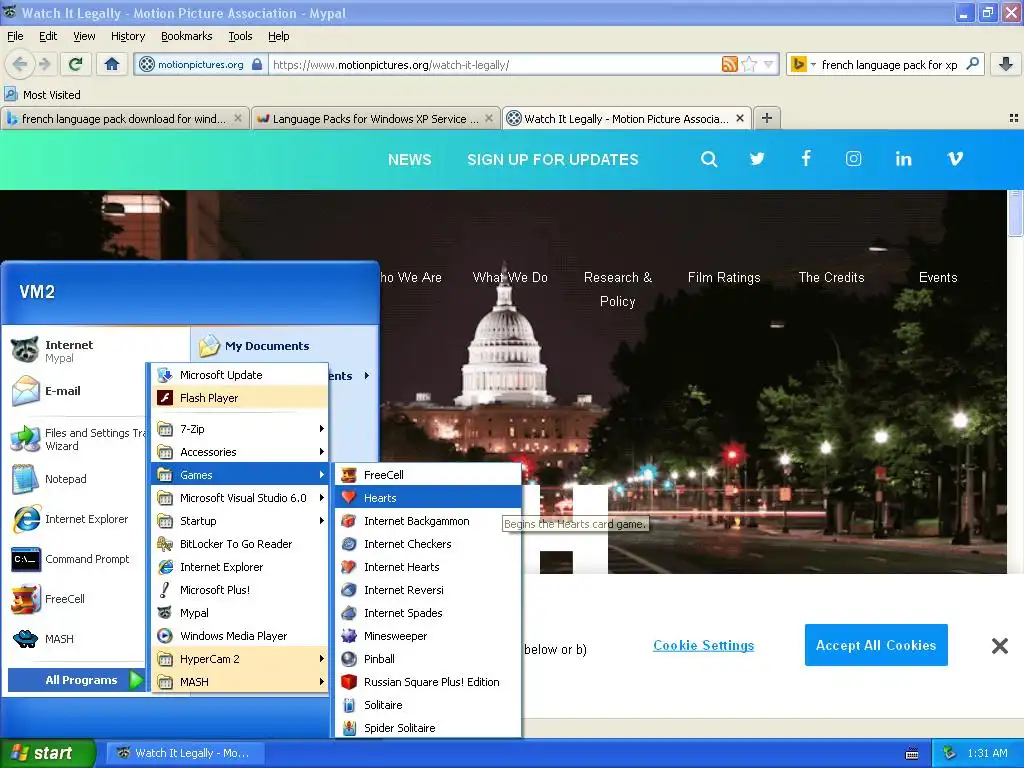Viewport: 1024px width, 768px height.
Task: Click the All Programs button
Action: point(76,680)
